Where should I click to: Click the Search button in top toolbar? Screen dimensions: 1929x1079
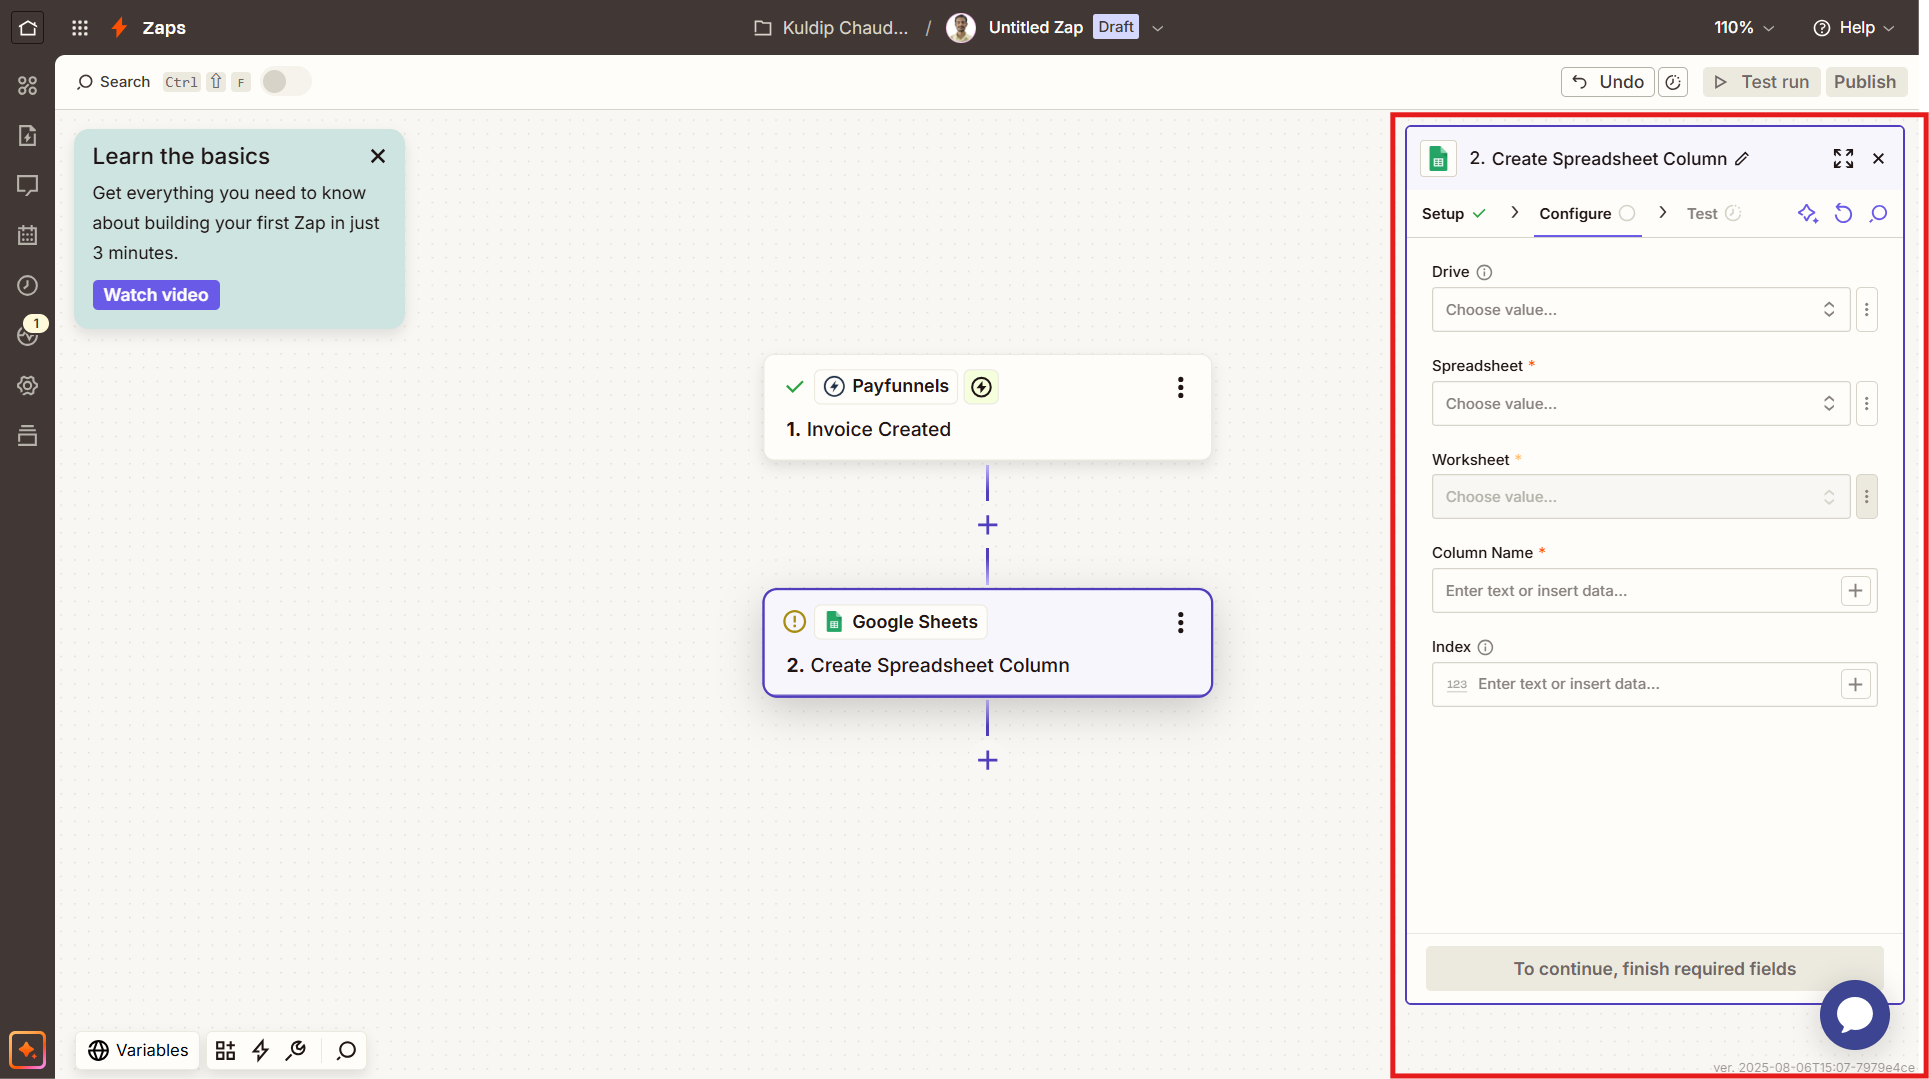point(113,82)
